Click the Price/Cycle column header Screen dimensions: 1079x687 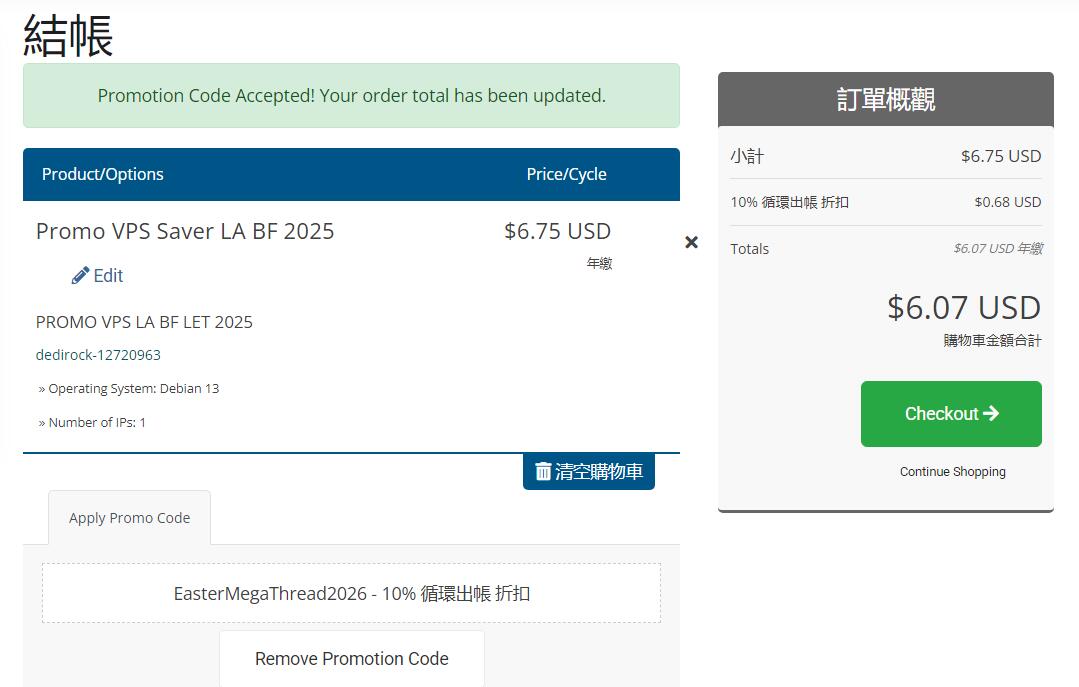pos(566,174)
